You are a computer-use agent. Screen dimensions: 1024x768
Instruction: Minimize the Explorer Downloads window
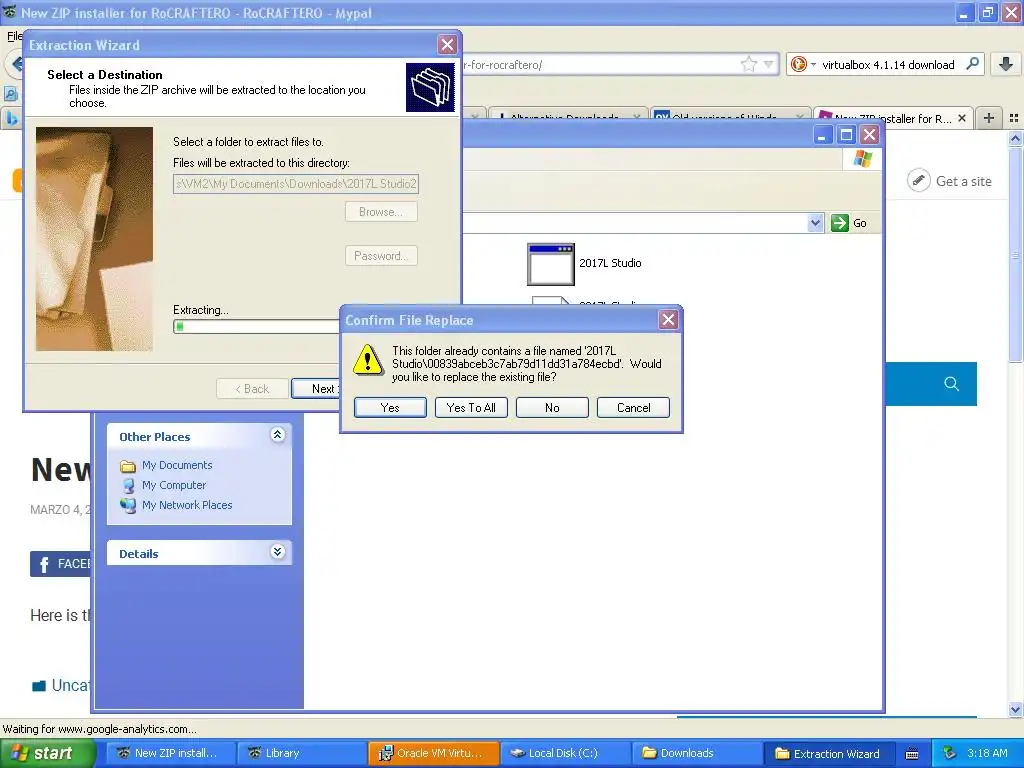[822, 135]
